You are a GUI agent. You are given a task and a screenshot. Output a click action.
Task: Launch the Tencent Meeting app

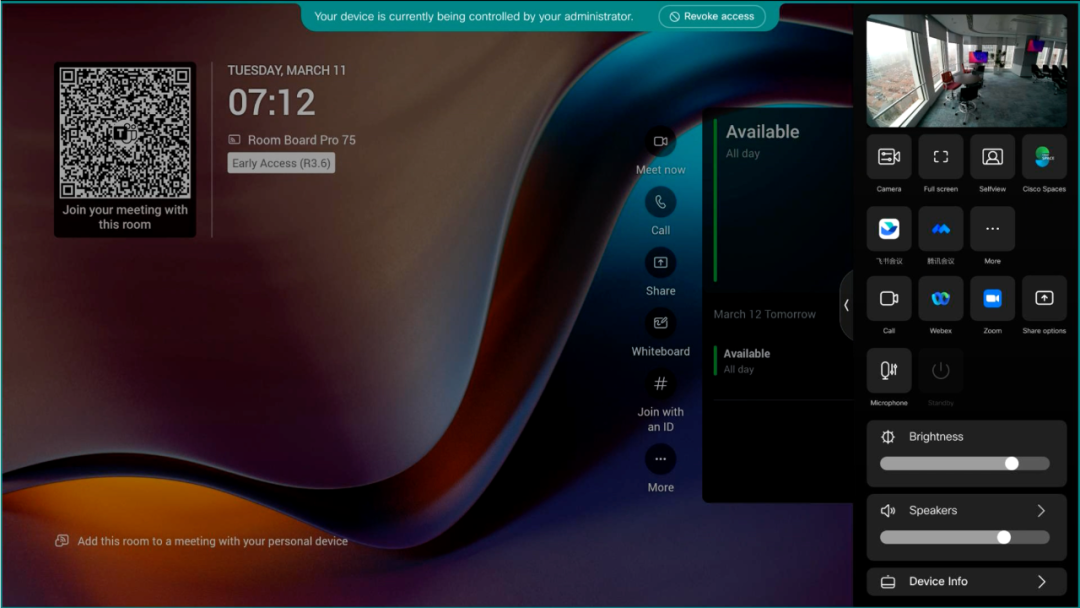[940, 229]
